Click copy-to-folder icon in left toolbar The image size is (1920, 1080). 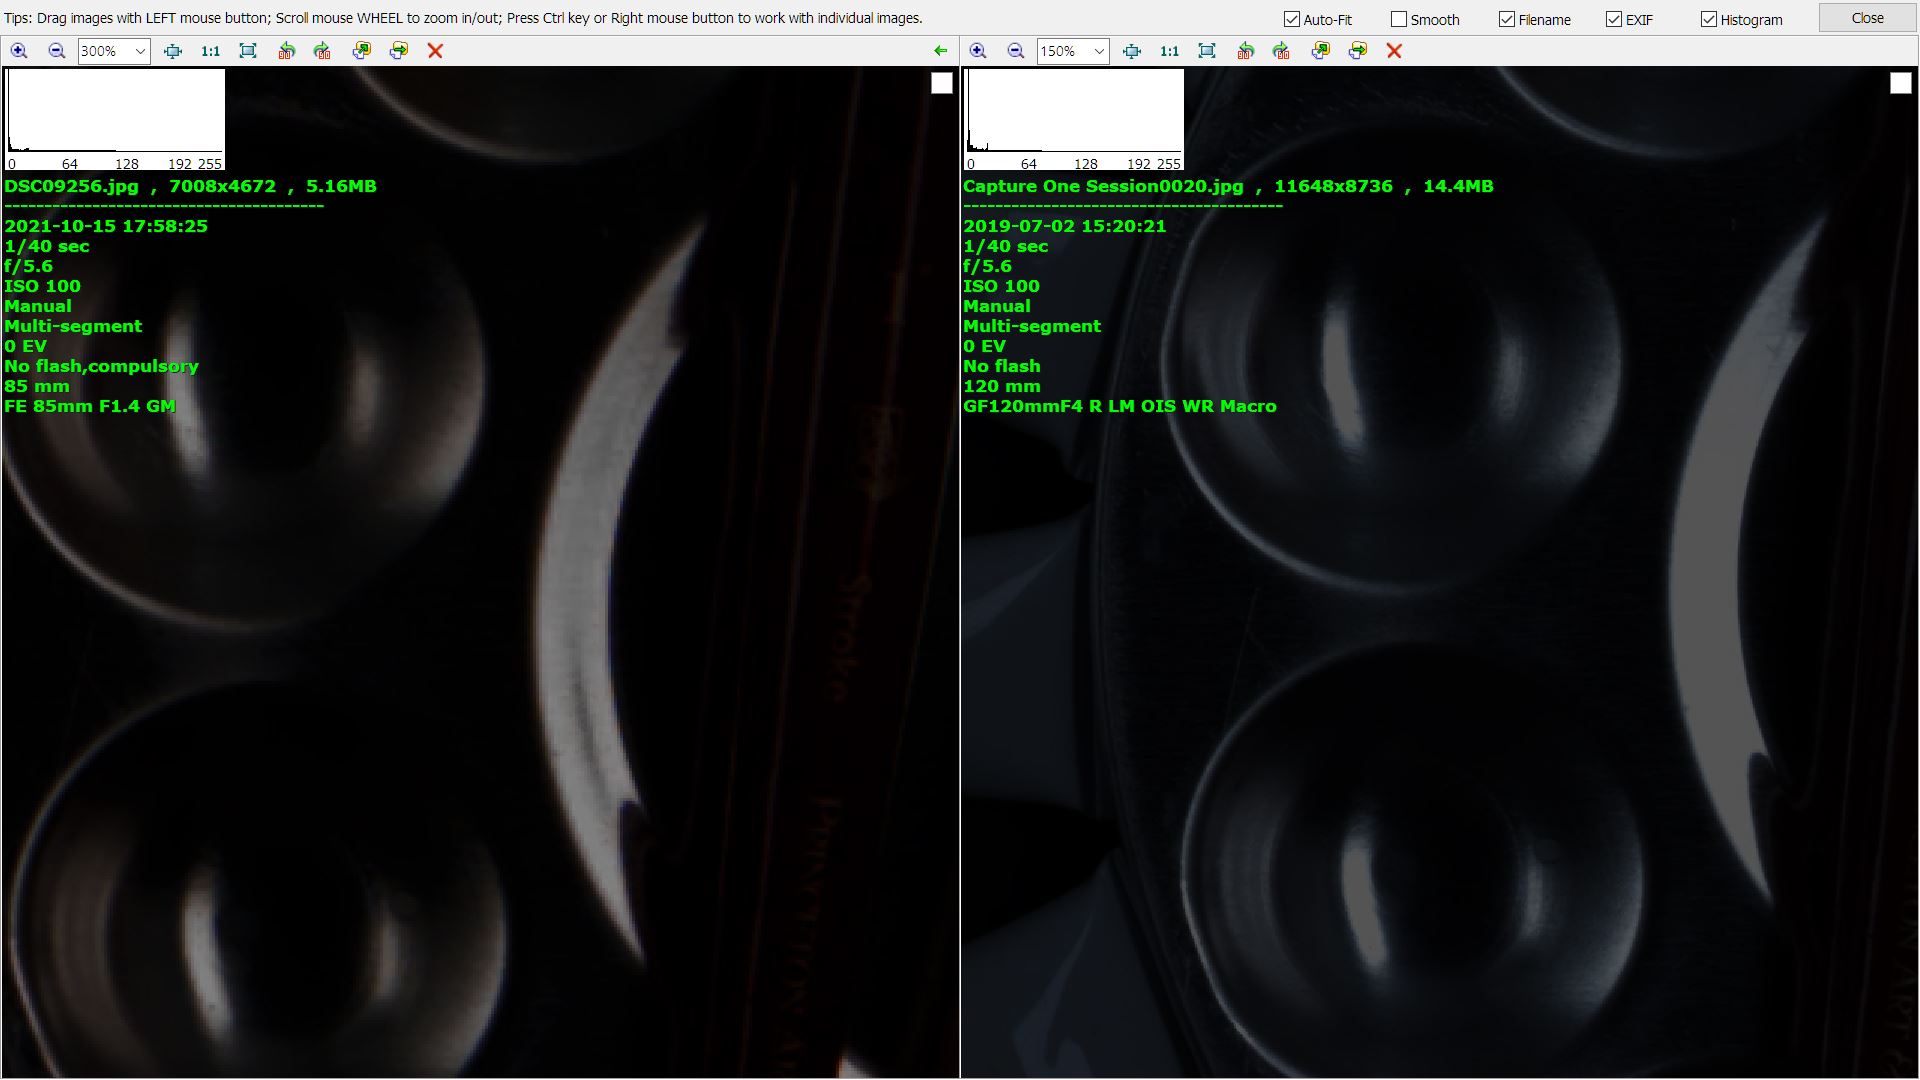tap(361, 51)
